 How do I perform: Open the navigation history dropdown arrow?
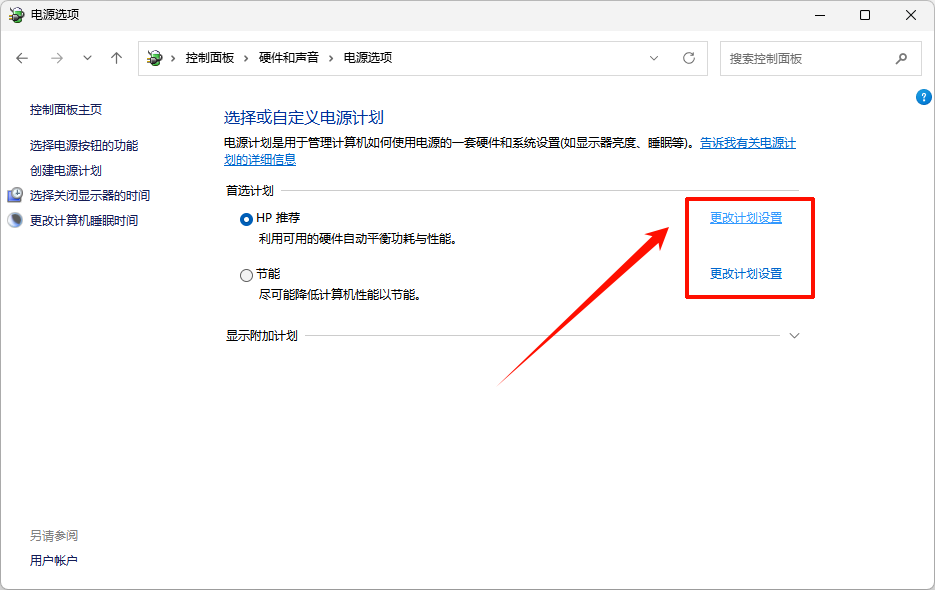(x=86, y=58)
